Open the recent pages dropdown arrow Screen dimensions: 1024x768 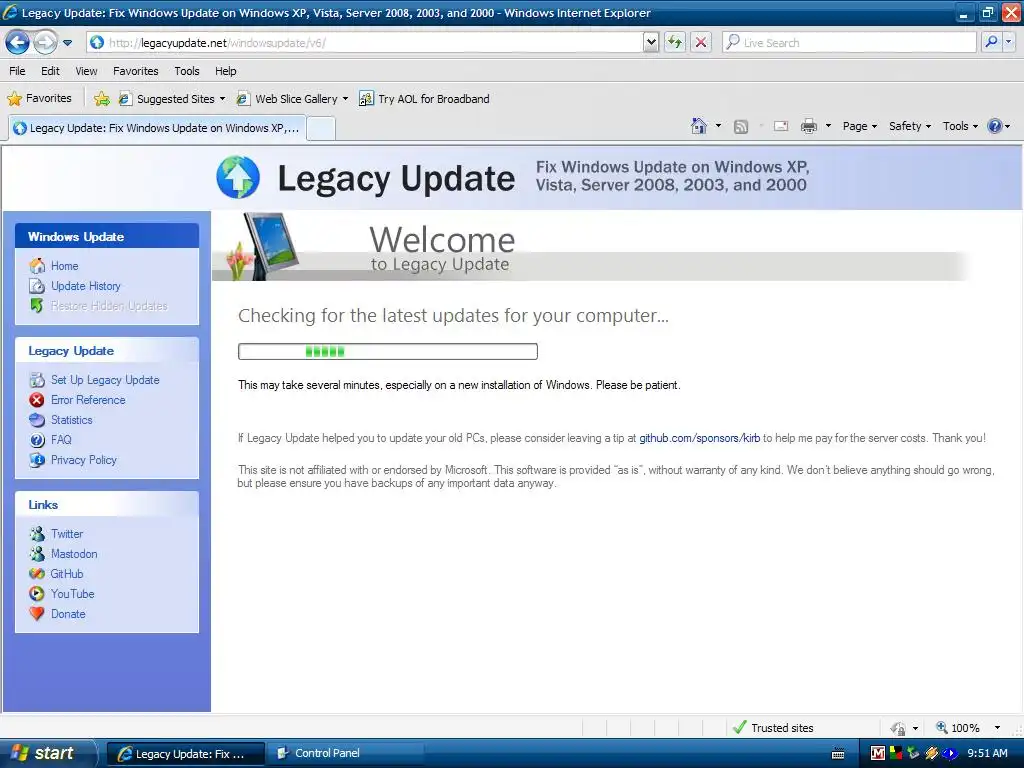[67, 43]
